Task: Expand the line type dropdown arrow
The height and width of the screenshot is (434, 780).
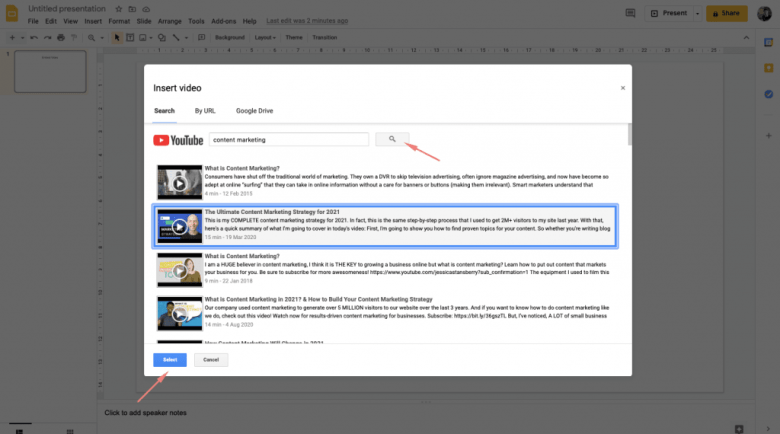Action: click(x=187, y=38)
